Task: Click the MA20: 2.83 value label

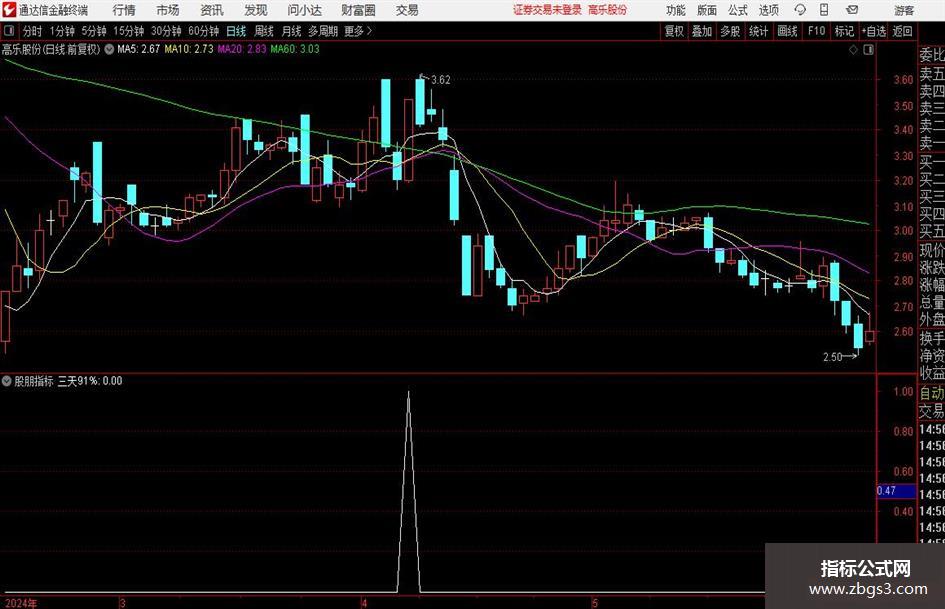Action: click(x=242, y=49)
